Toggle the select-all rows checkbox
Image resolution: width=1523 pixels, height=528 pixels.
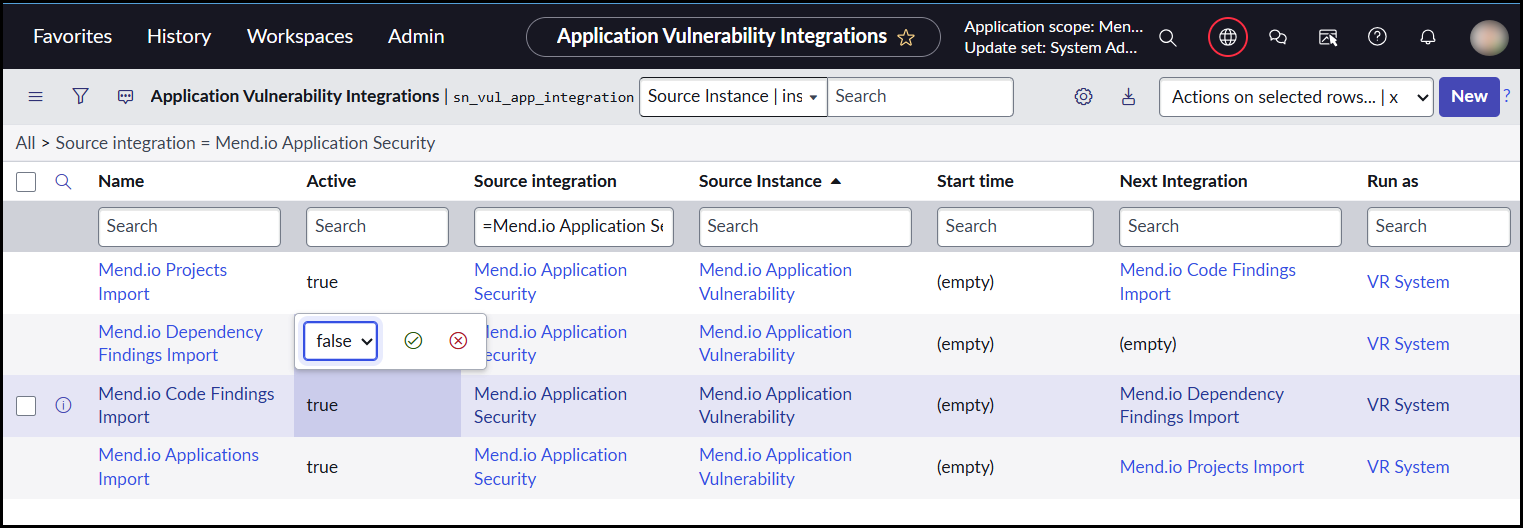(x=27, y=182)
